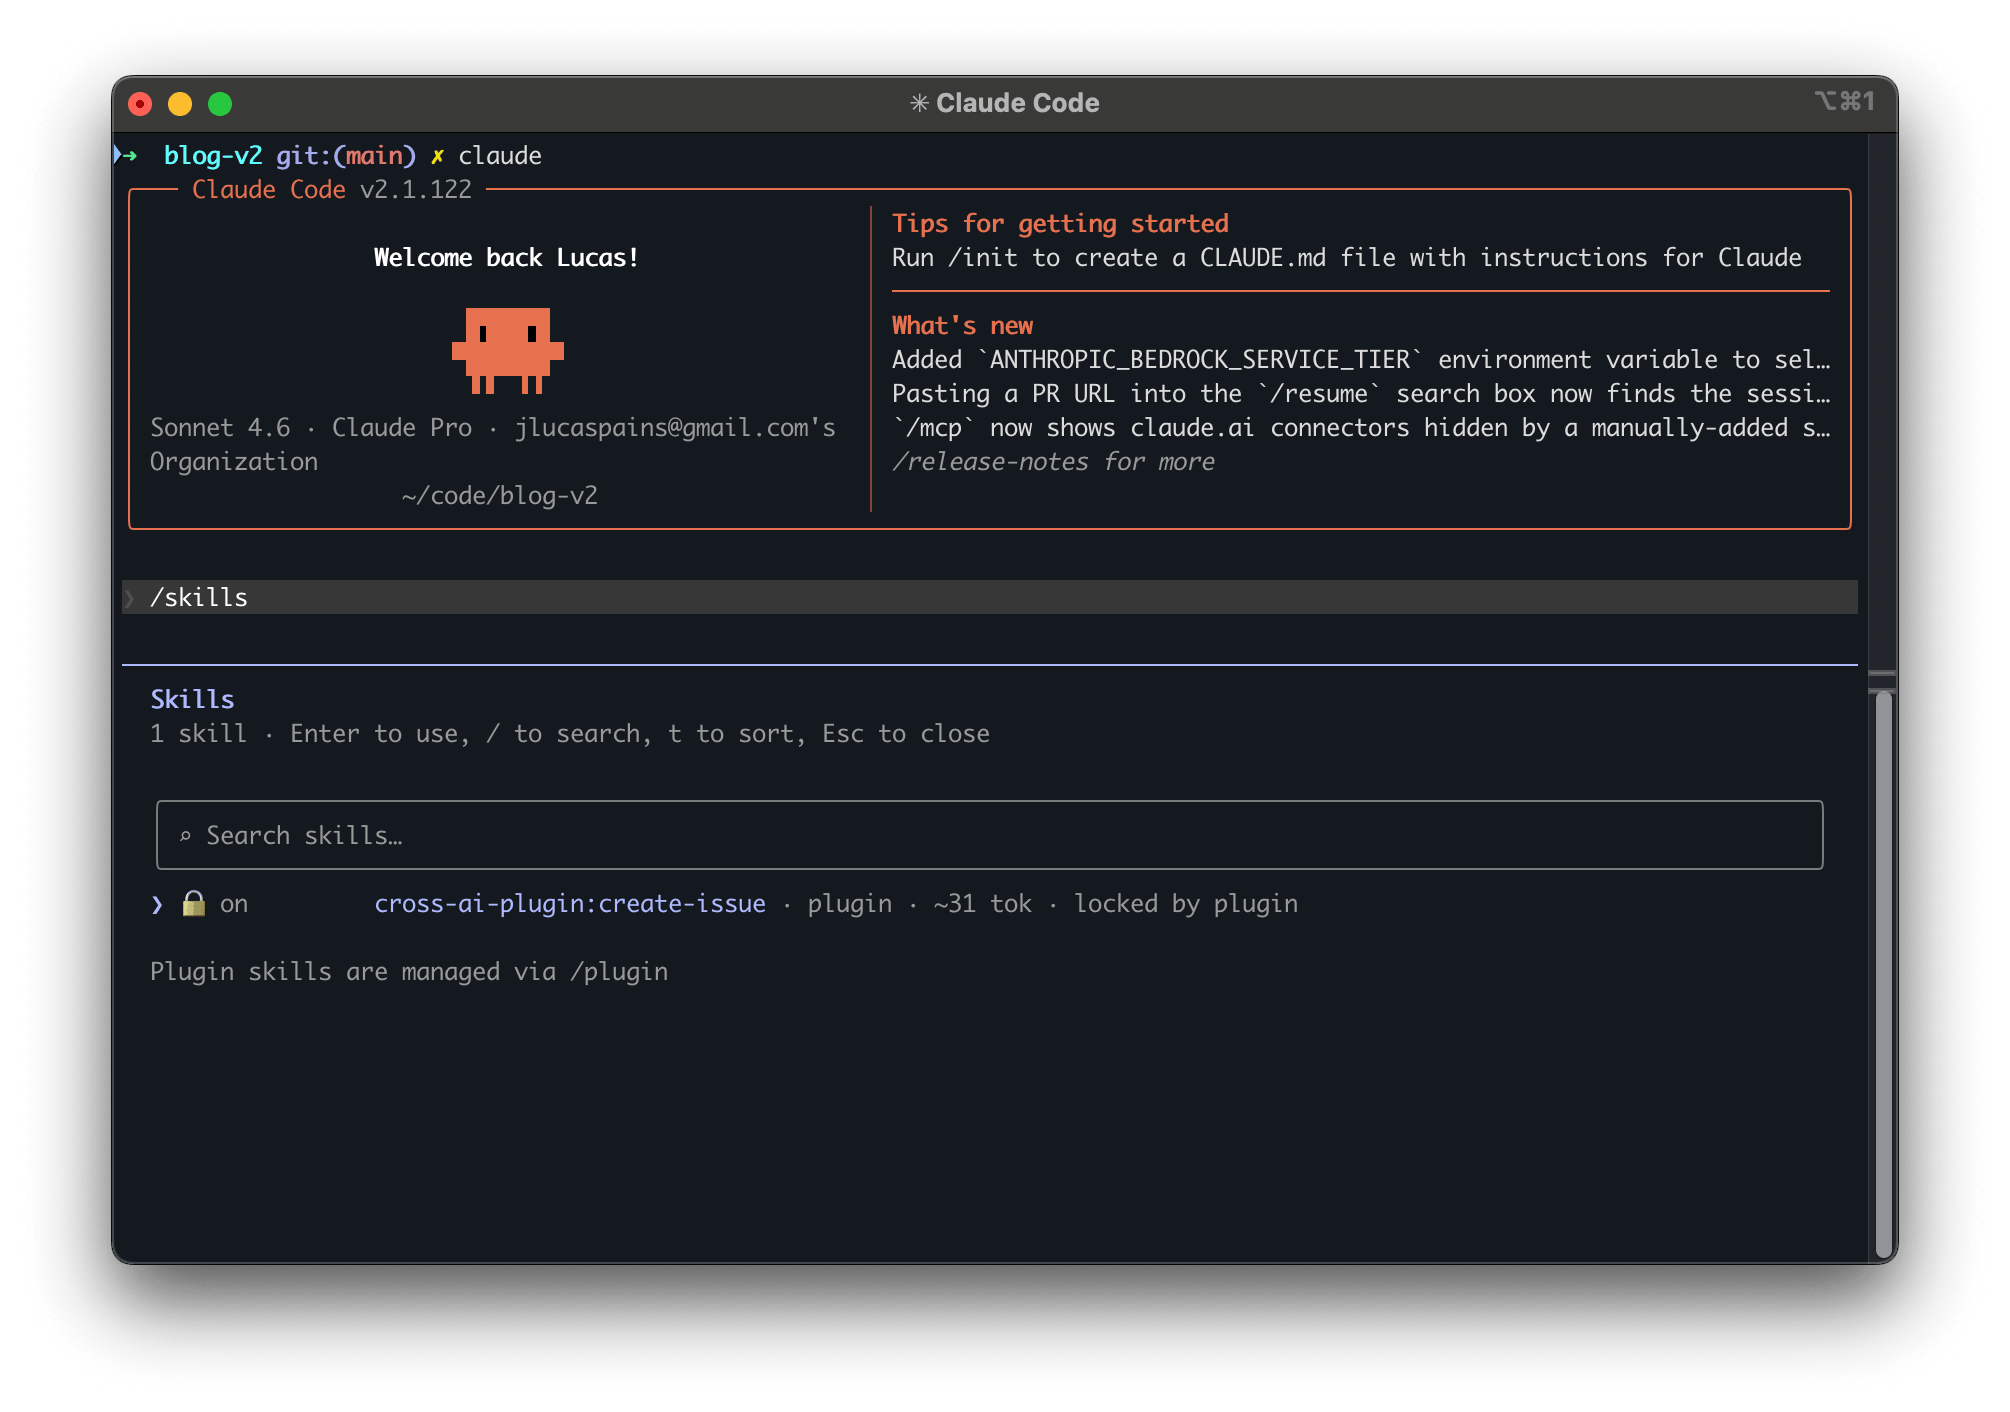
Task: Click the '~/code/blog-v2' path text
Action: 499,496
